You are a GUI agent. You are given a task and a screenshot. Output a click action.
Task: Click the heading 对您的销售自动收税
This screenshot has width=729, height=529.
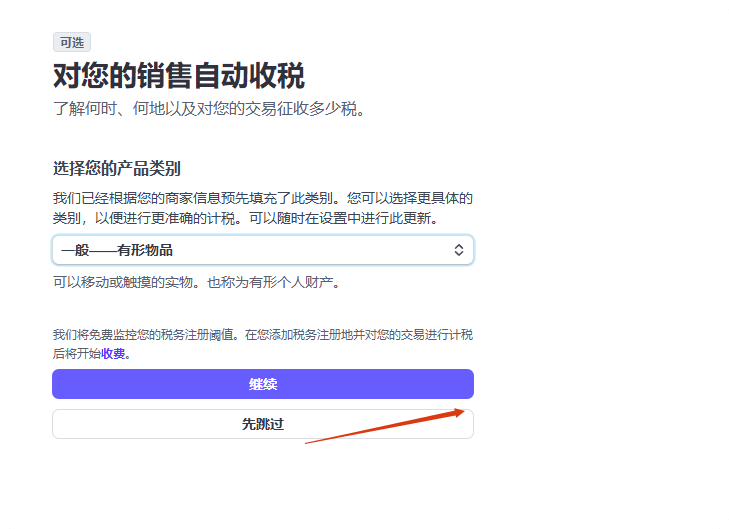pos(178,76)
